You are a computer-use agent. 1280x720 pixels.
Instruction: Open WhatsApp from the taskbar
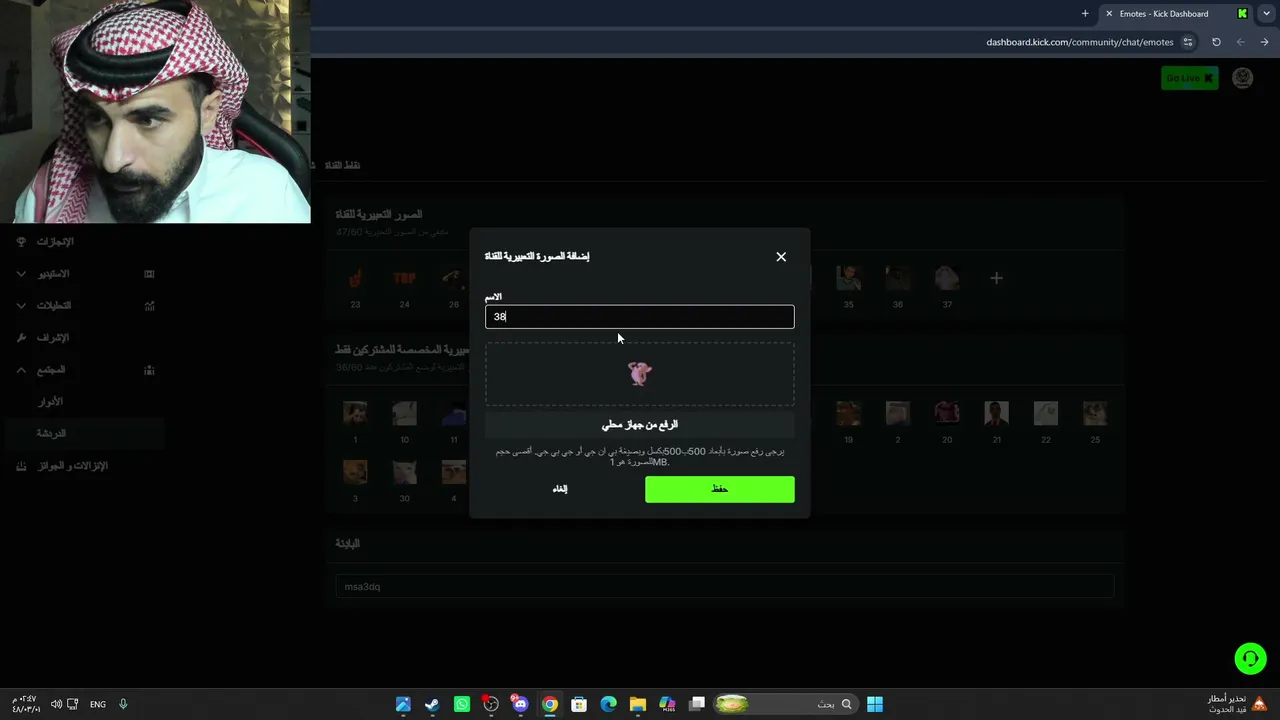[x=461, y=704]
